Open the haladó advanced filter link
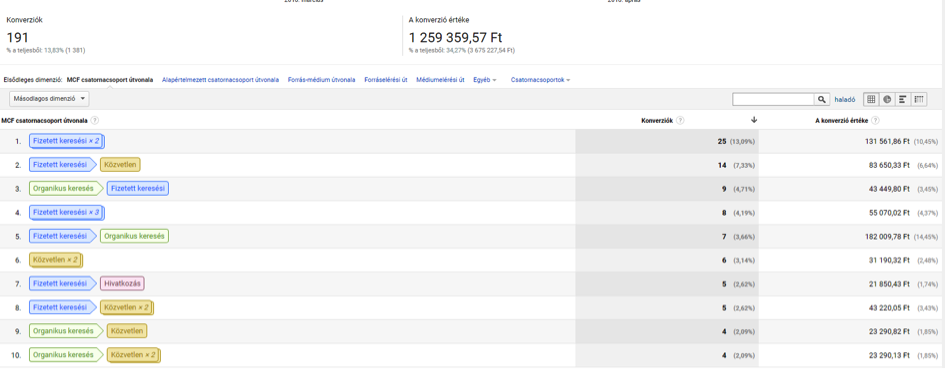Image resolution: width=945 pixels, height=369 pixels. (x=844, y=99)
